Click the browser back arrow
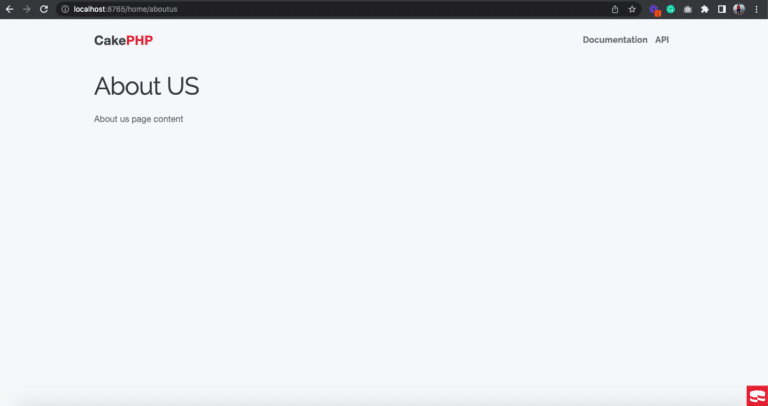The image size is (768, 406). coord(10,9)
